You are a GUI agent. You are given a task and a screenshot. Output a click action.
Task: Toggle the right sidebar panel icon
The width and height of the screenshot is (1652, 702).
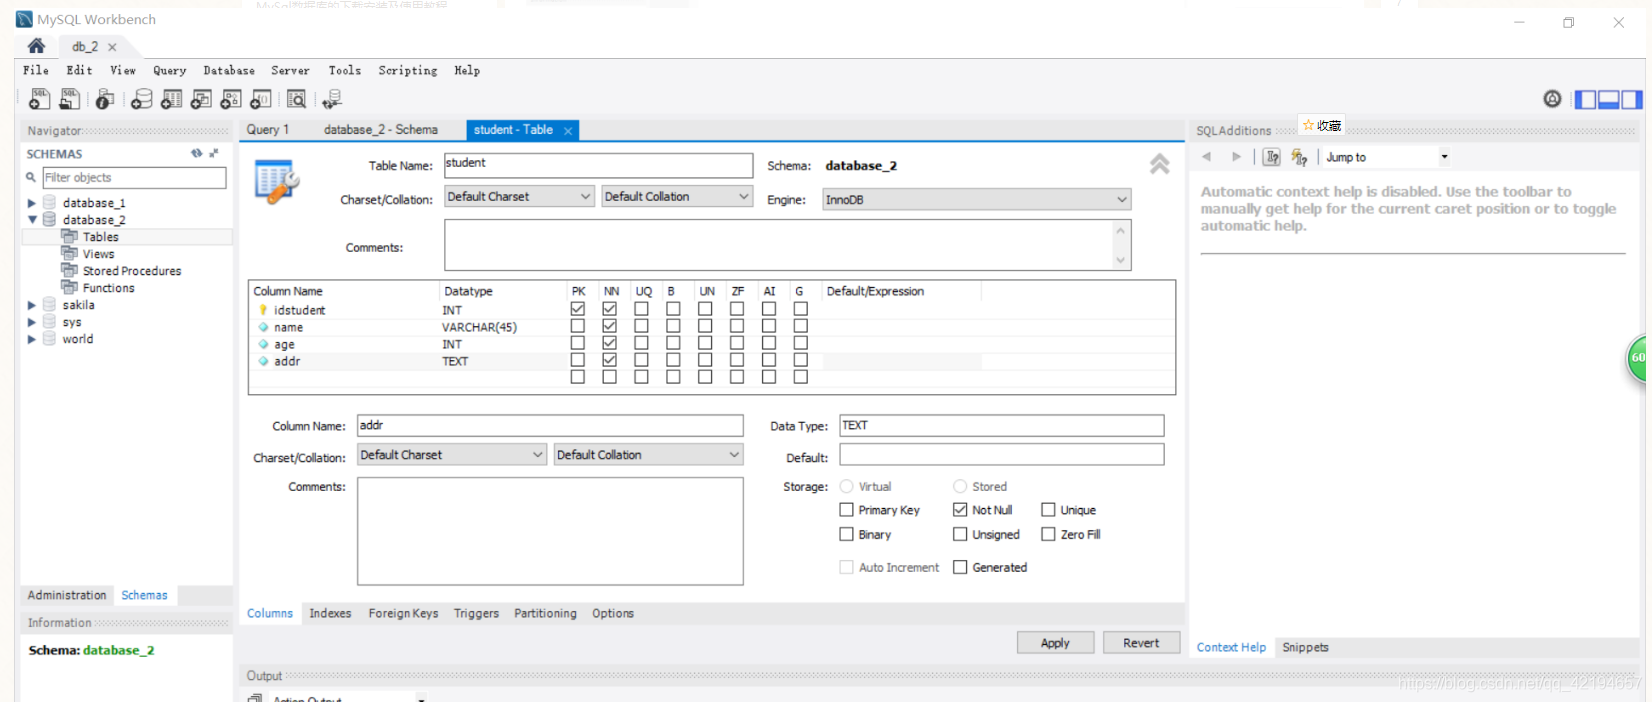pyautogui.click(x=1632, y=99)
